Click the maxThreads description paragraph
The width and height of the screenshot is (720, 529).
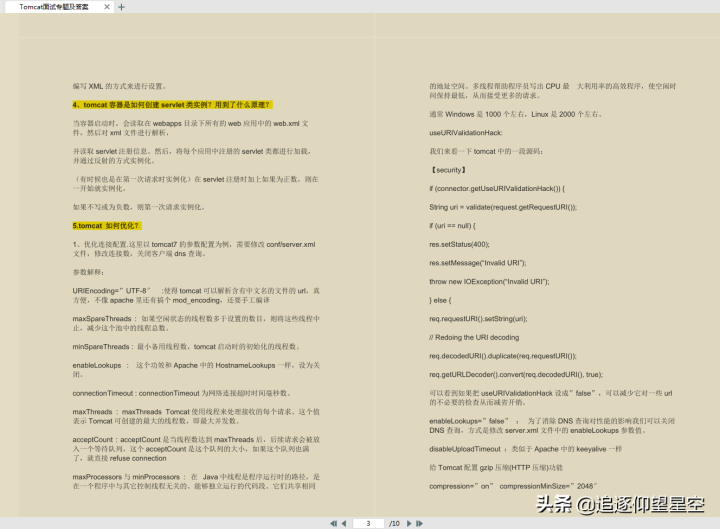coord(196,416)
